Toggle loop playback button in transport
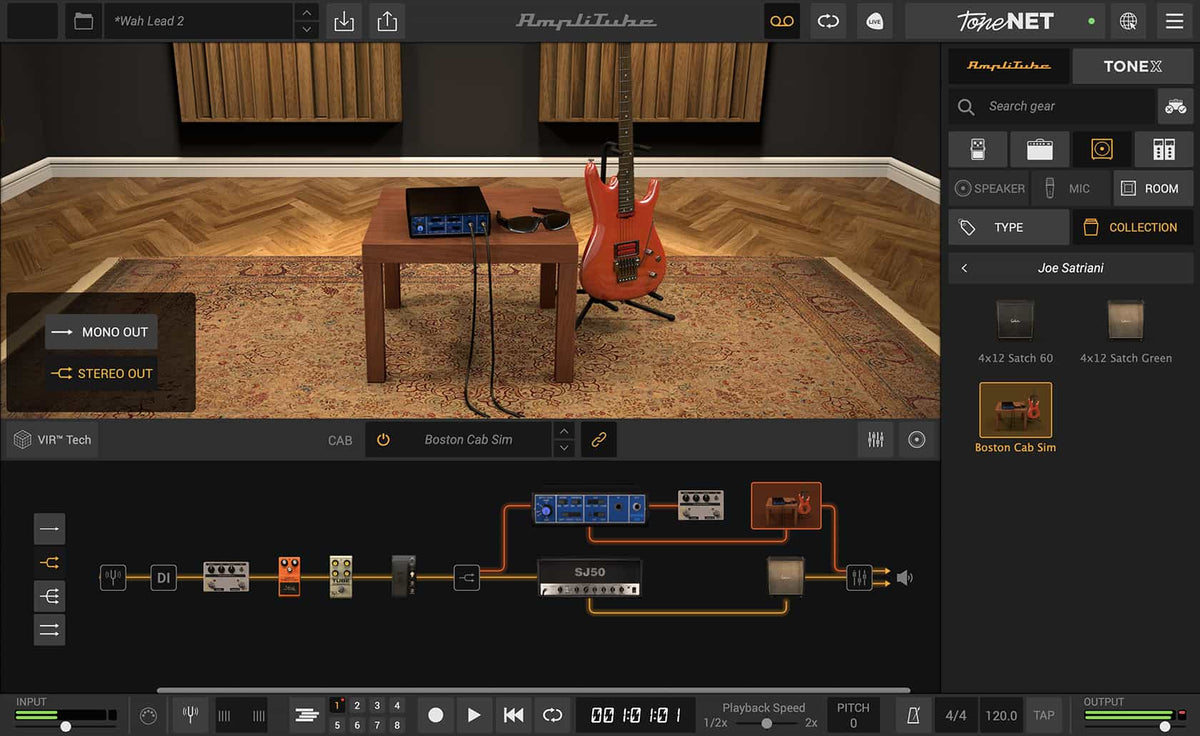1200x736 pixels. (552, 715)
